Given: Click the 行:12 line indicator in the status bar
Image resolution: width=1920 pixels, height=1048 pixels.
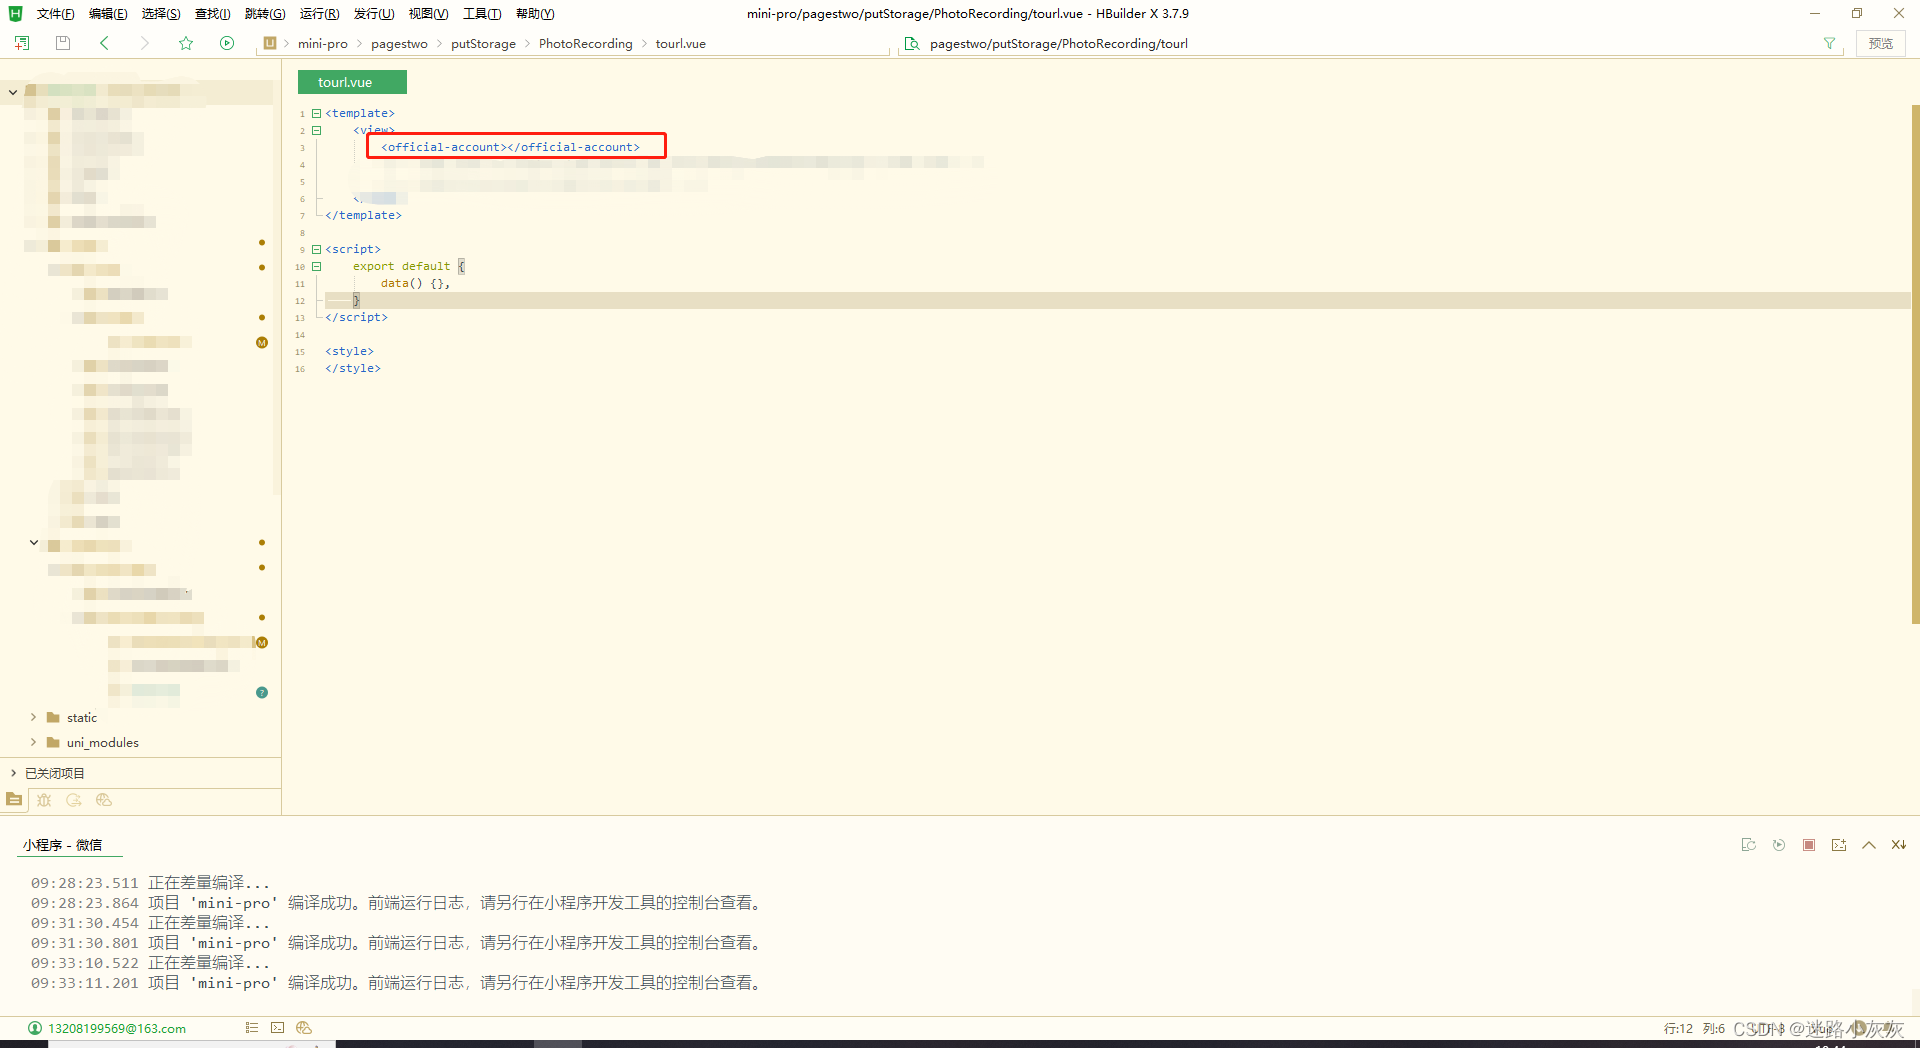Looking at the screenshot, I should 1678,1028.
